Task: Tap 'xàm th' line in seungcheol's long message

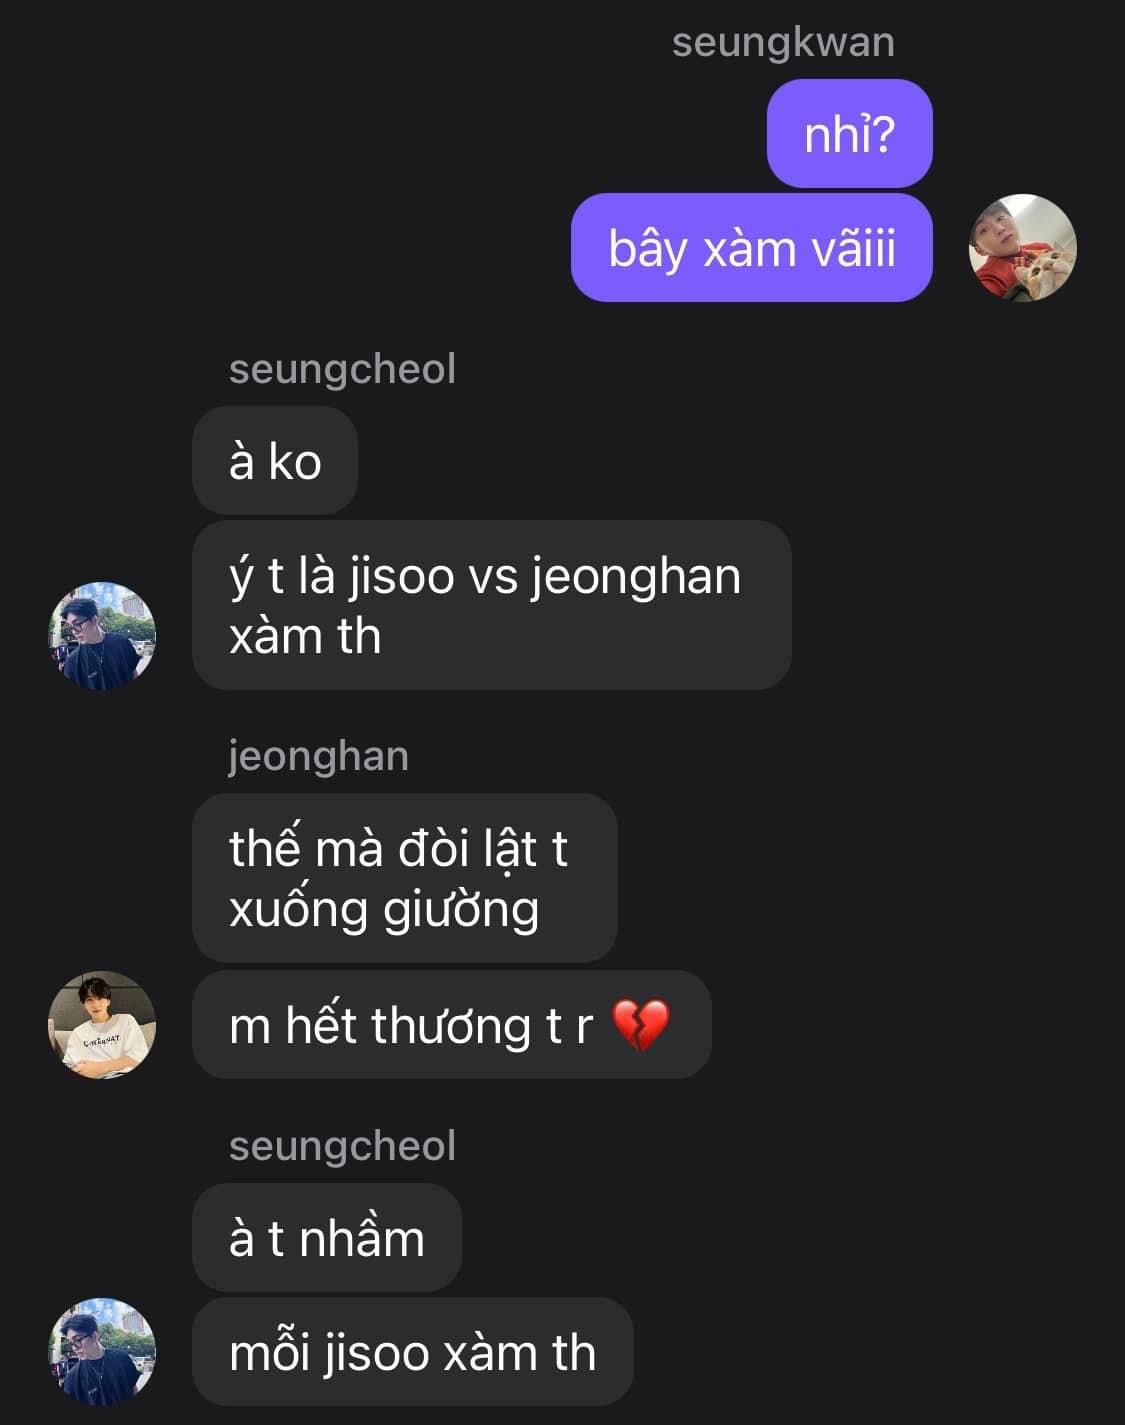Action: coord(305,636)
